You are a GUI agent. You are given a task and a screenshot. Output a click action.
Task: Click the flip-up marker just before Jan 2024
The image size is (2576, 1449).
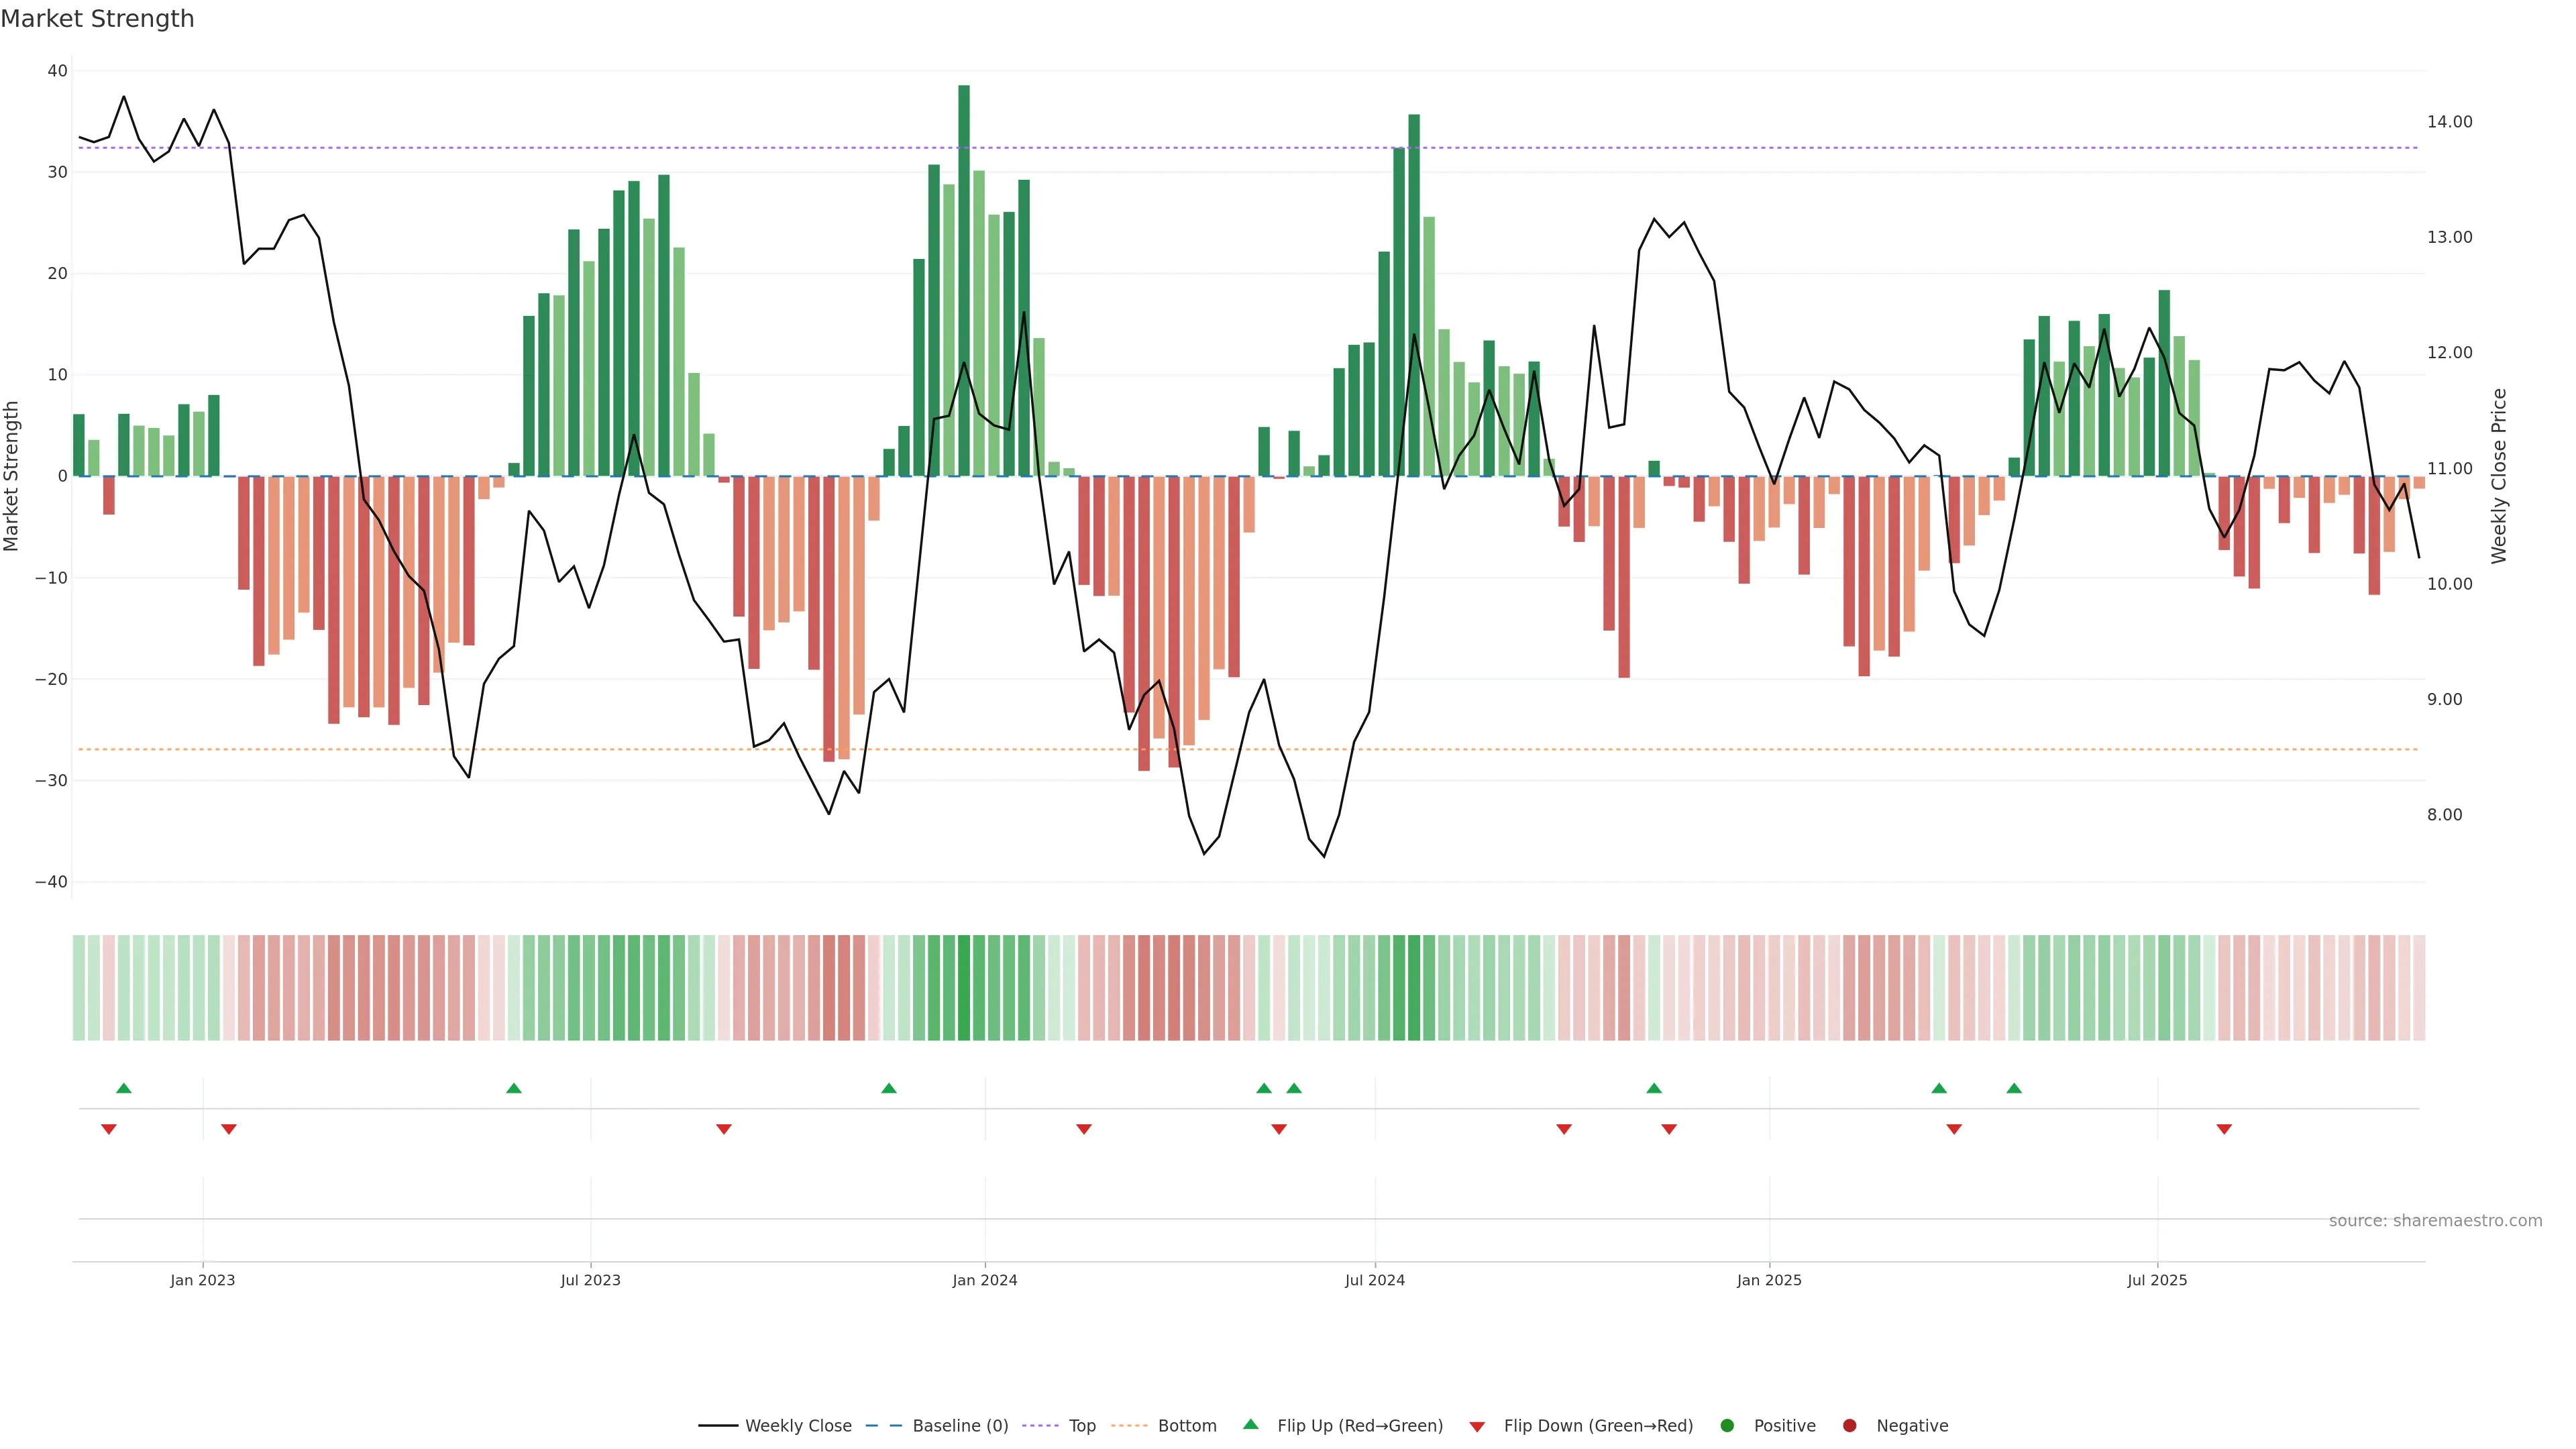tap(889, 1088)
